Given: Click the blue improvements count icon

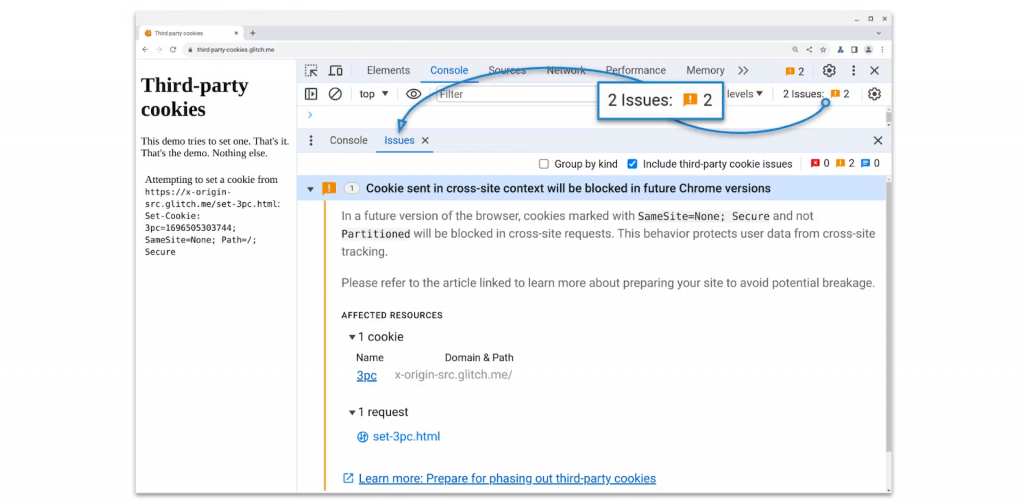Looking at the screenshot, I should click(x=865, y=163).
